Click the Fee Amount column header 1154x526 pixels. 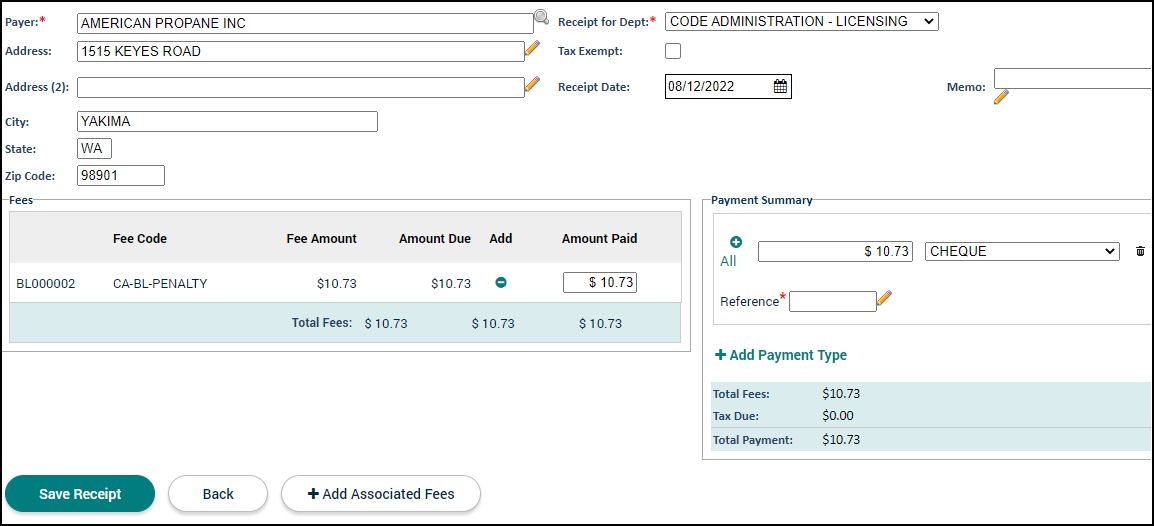coord(322,238)
